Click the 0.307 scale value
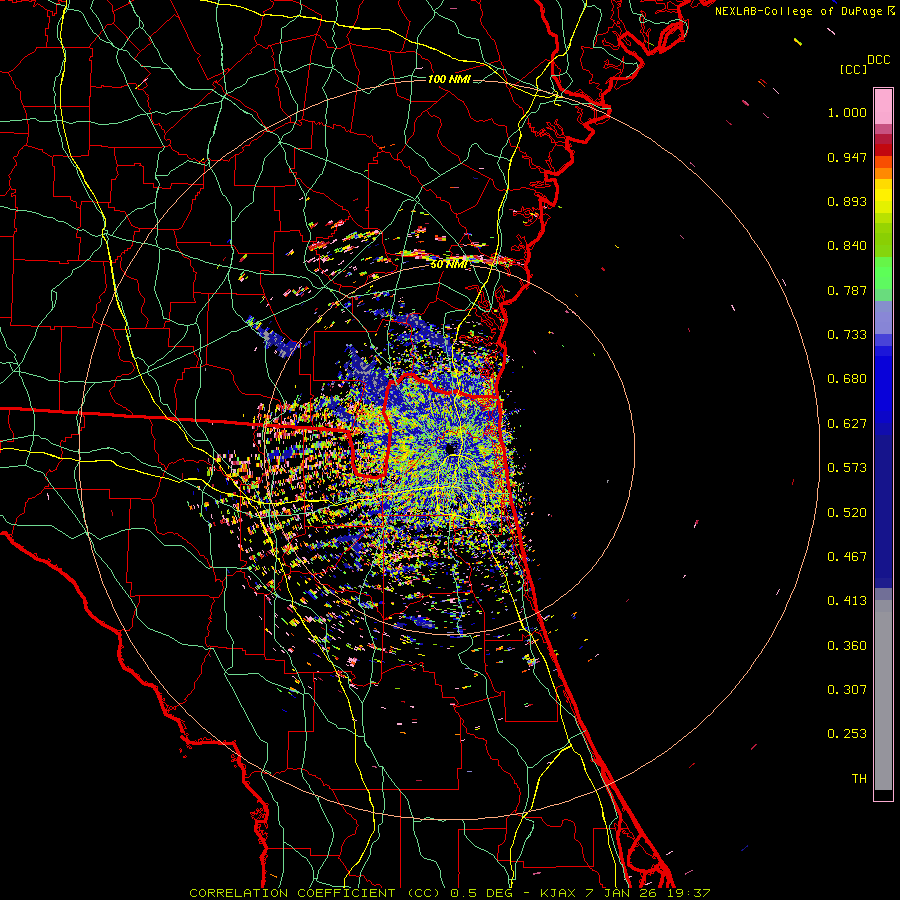 (x=847, y=690)
